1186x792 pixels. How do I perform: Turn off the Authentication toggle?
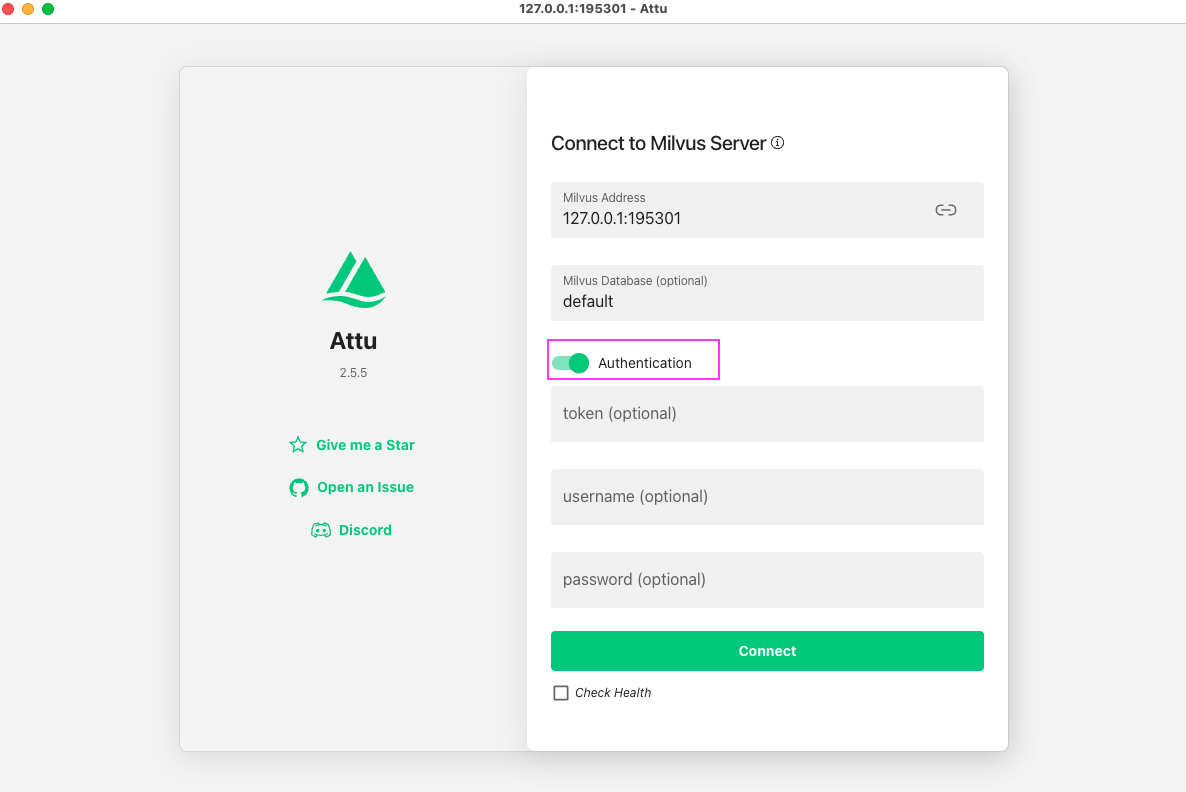(x=570, y=363)
